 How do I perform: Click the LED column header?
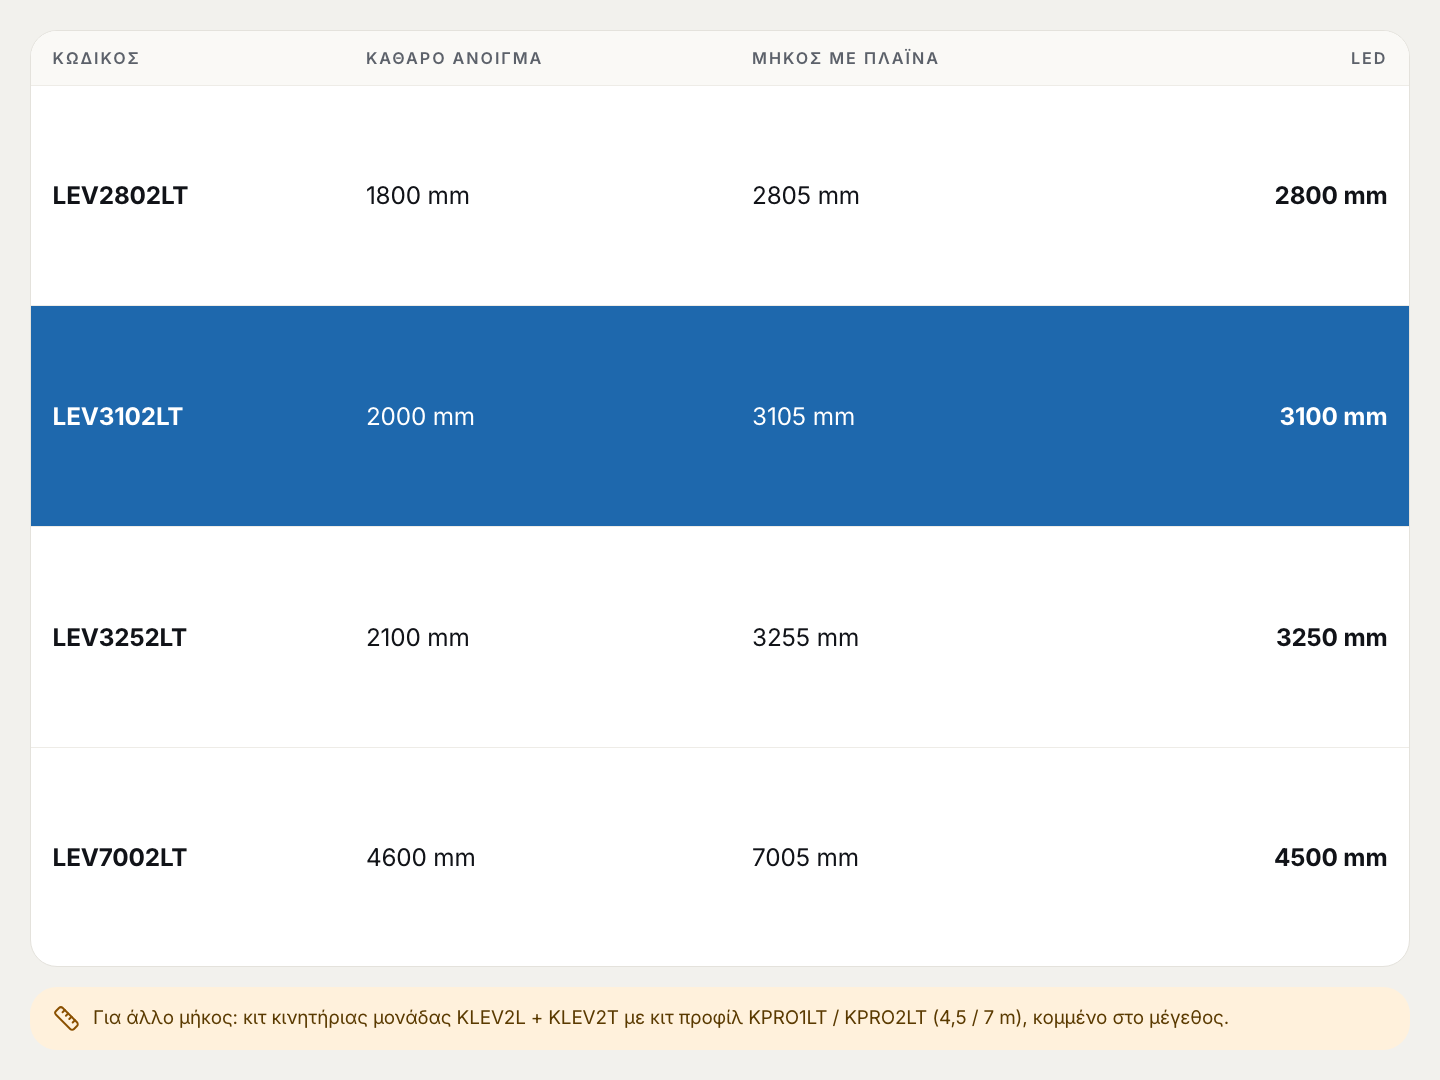pos(1368,58)
